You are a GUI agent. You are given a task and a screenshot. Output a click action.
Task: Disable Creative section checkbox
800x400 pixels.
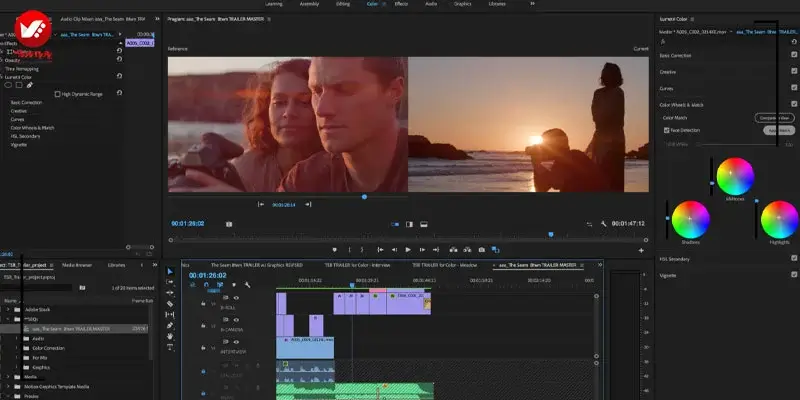[794, 71]
